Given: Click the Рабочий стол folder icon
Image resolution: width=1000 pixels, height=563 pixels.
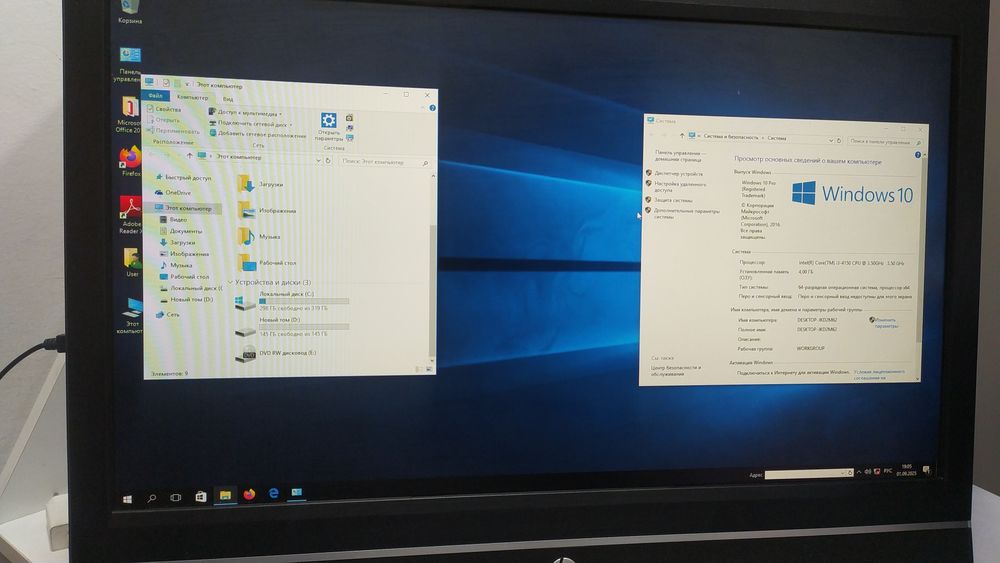Looking at the screenshot, I should click(x=247, y=262).
